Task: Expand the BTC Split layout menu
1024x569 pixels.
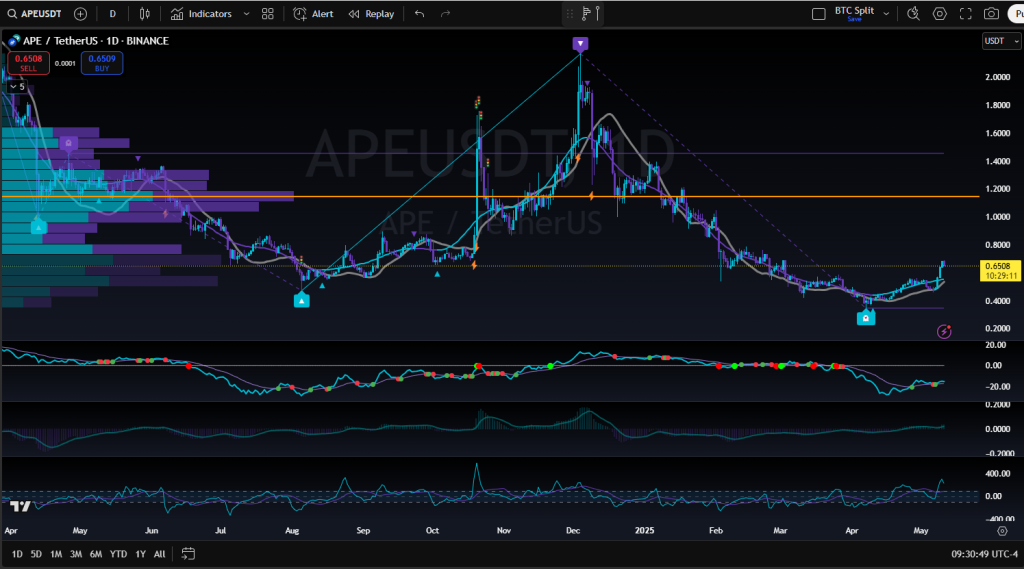Action: tap(886, 13)
